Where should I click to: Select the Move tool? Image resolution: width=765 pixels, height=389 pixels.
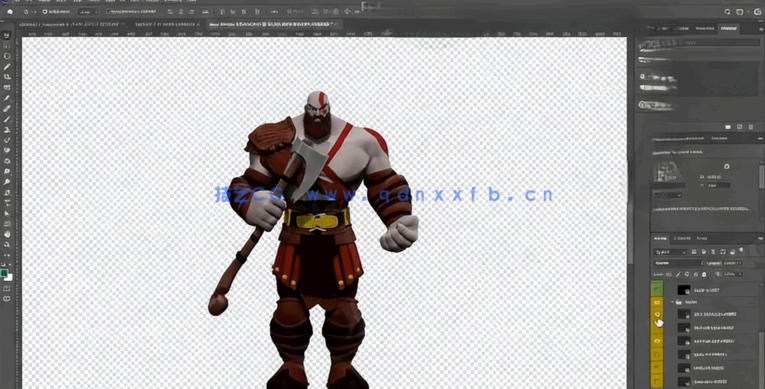click(7, 36)
